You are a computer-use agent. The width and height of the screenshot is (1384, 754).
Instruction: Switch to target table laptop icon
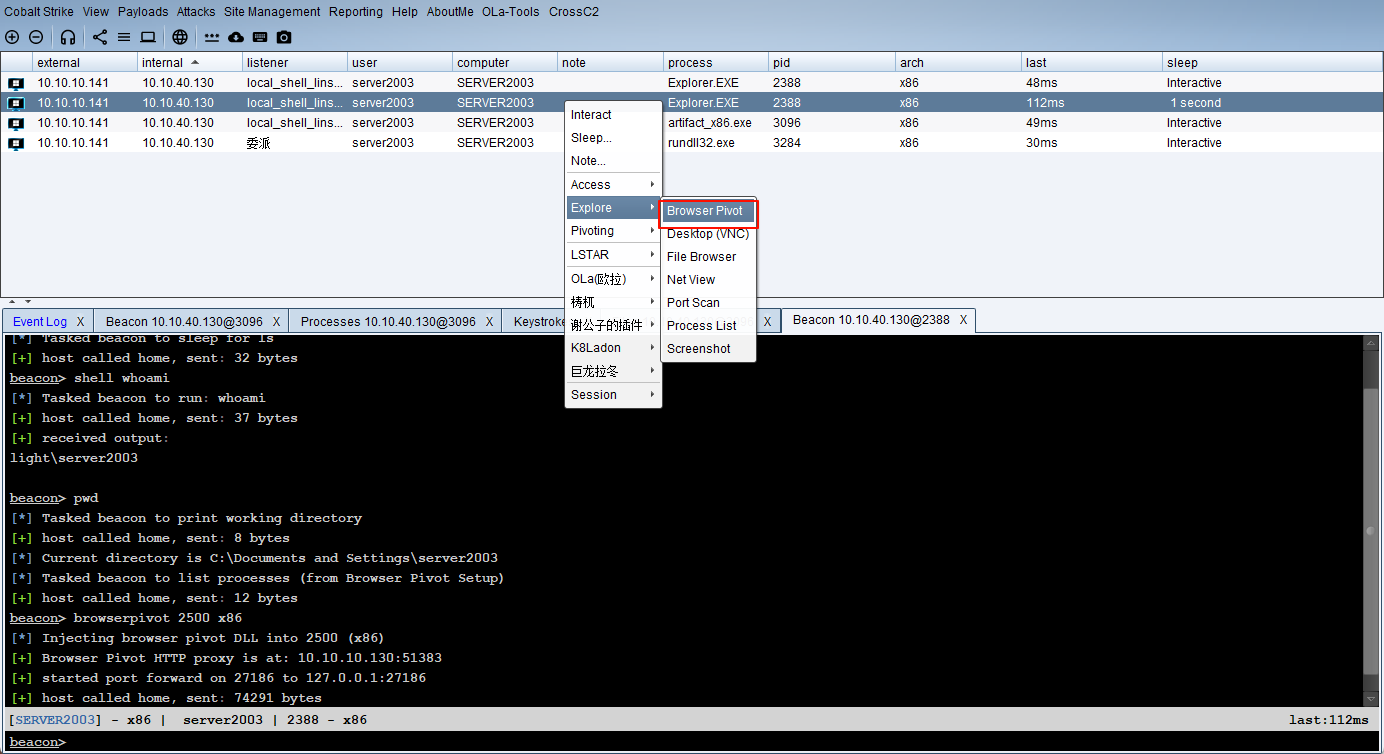click(x=148, y=37)
